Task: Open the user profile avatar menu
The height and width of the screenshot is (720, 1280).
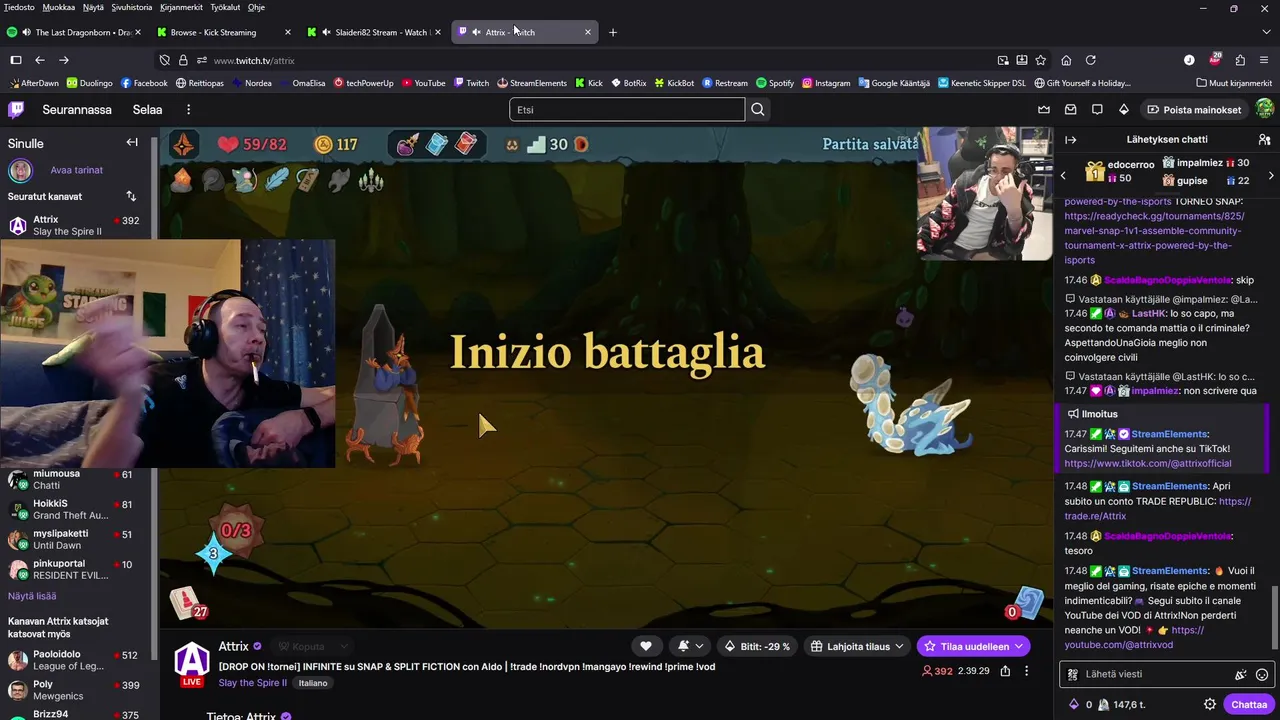Action: [x=1264, y=109]
